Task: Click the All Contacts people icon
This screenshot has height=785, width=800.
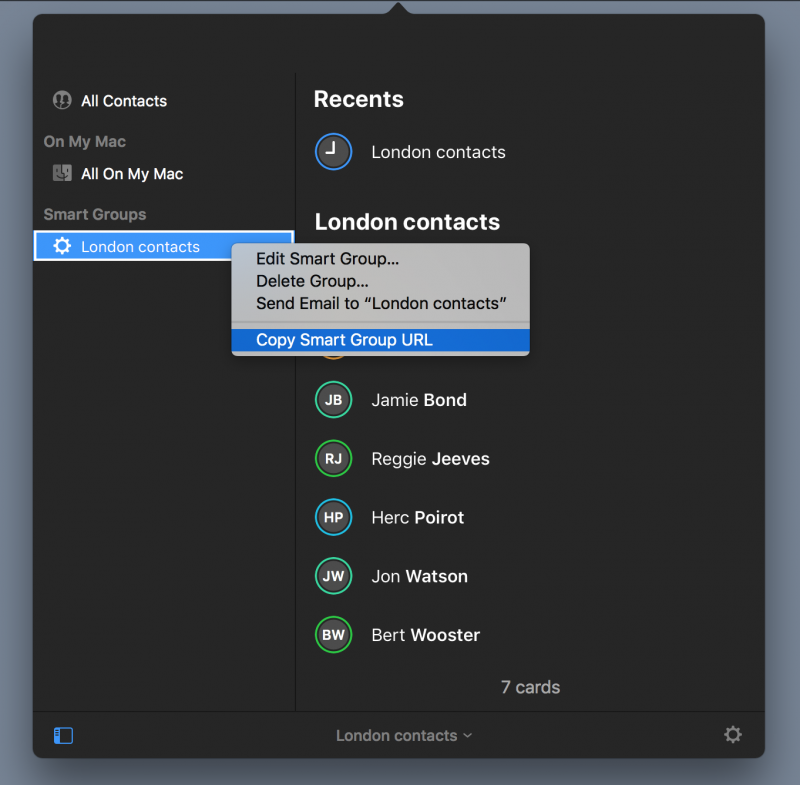Action: (62, 100)
